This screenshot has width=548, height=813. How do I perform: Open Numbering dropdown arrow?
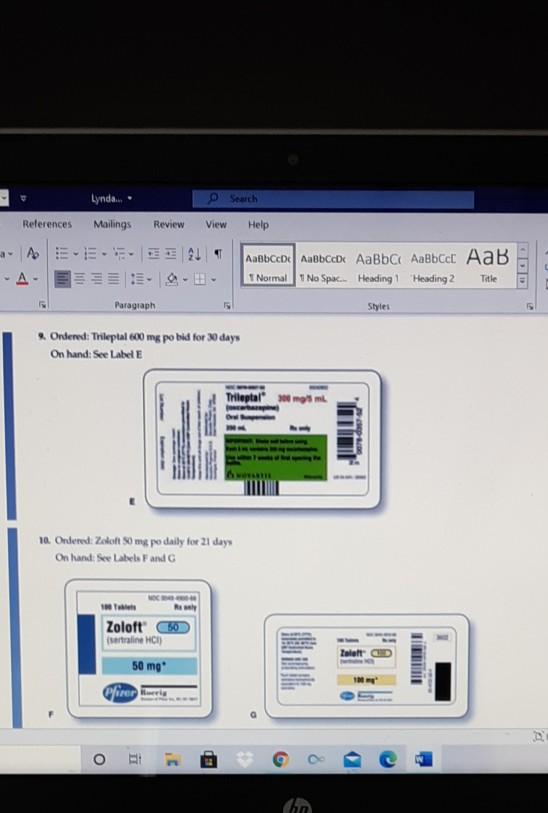tap(104, 254)
